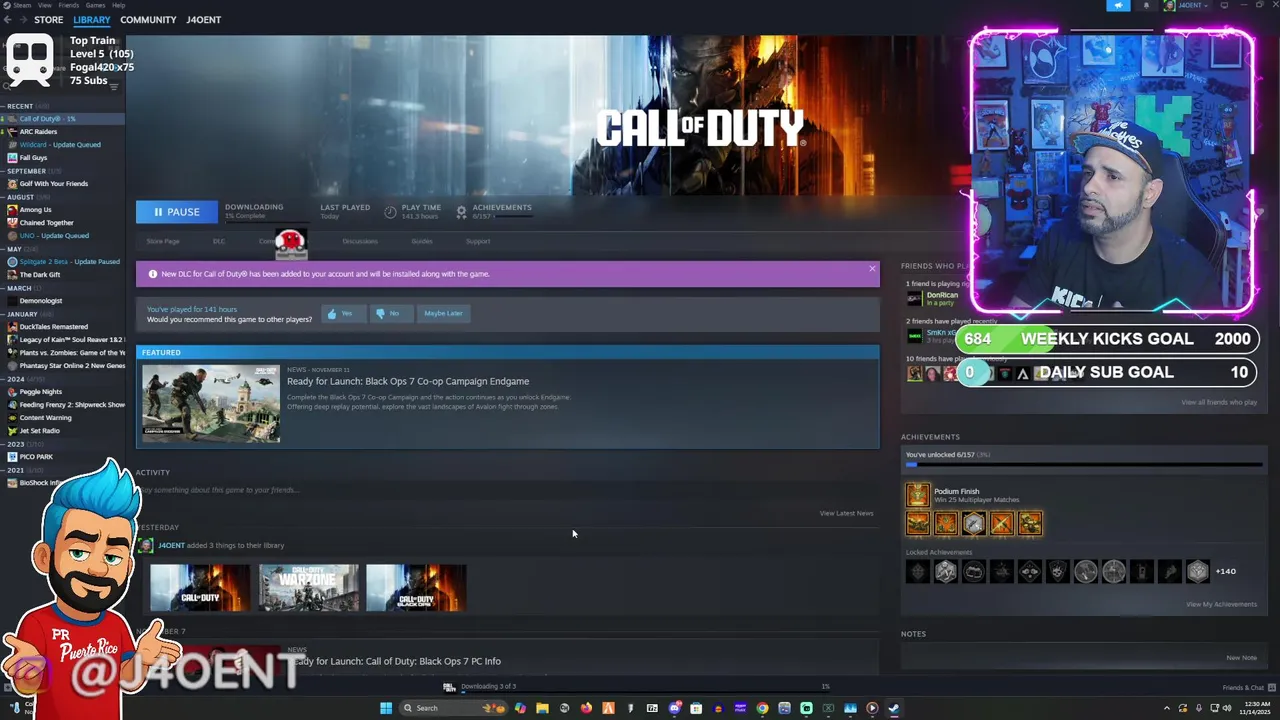Open the Discussions tab
The width and height of the screenshot is (1280, 720).
pyautogui.click(x=360, y=241)
